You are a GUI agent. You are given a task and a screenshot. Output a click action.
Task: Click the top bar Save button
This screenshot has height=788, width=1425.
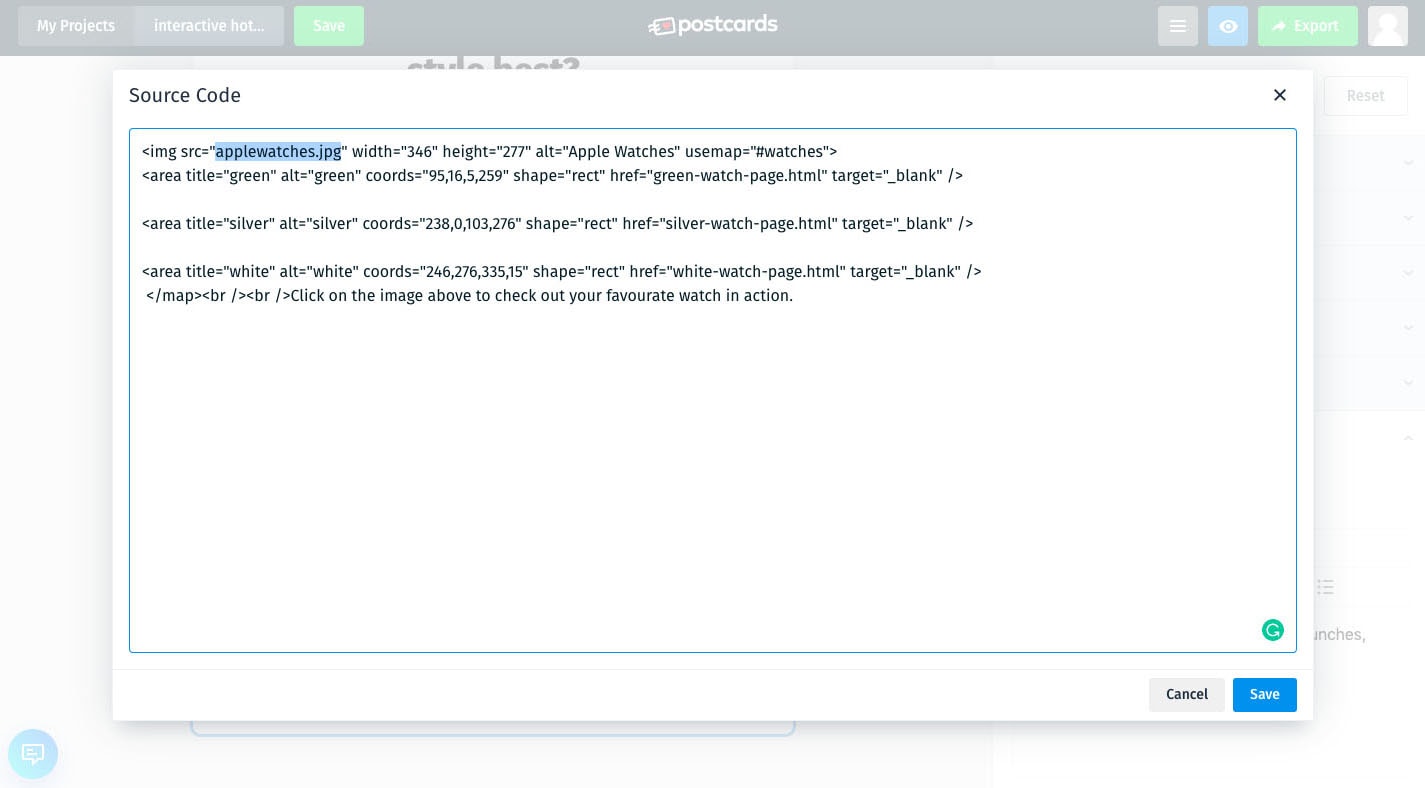tap(329, 26)
